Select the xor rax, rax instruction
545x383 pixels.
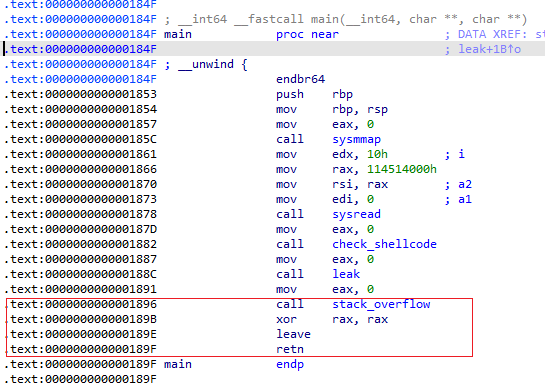(332, 319)
